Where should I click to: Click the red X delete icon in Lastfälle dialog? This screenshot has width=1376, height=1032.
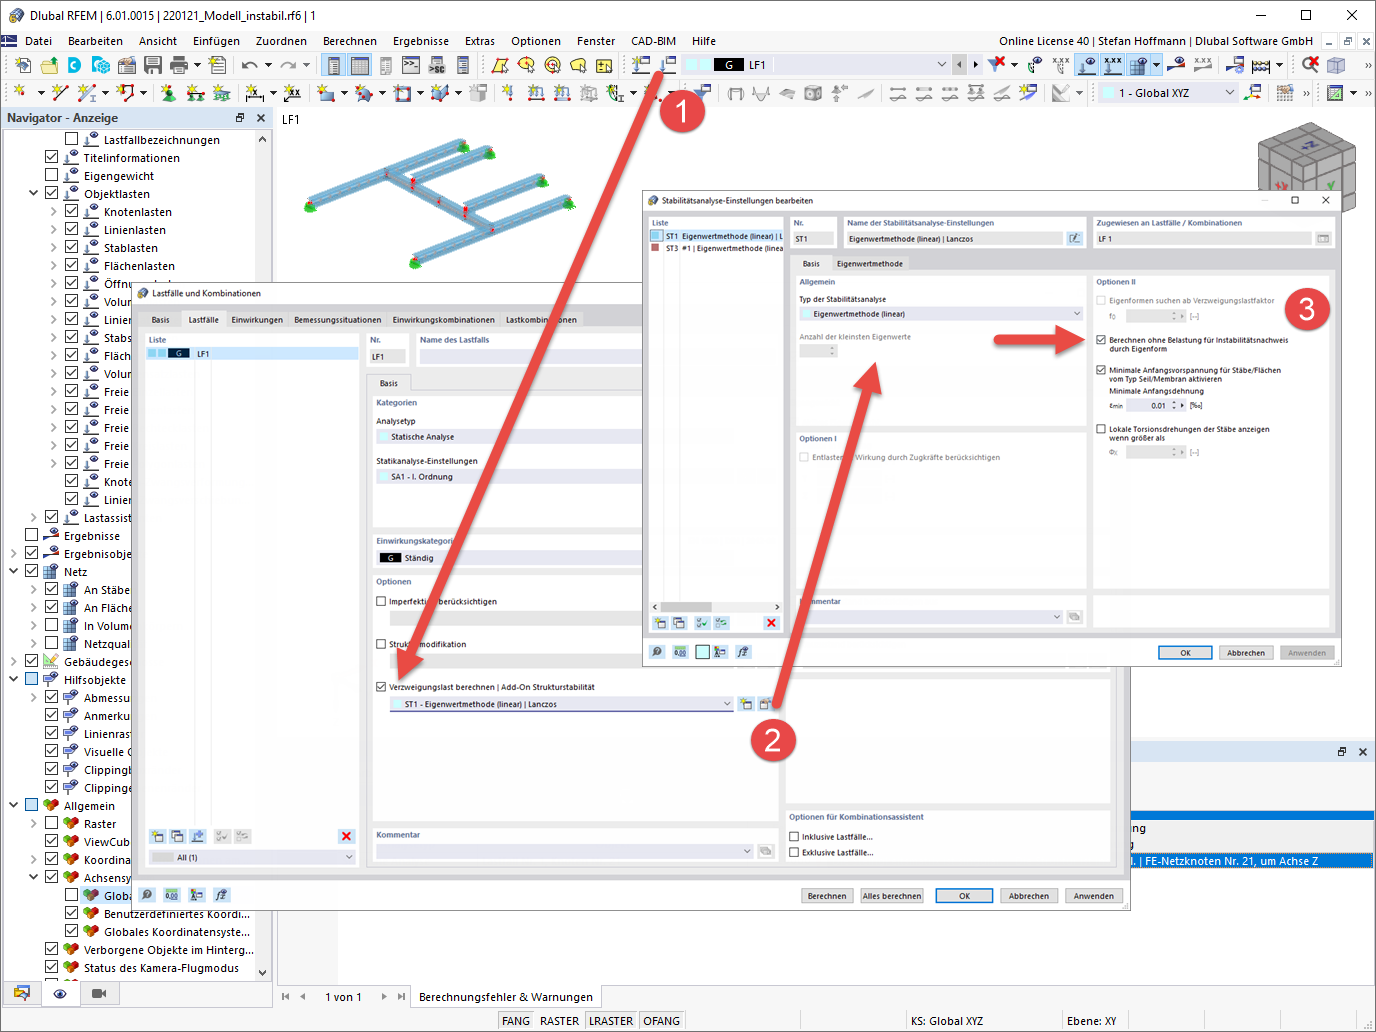[x=346, y=836]
